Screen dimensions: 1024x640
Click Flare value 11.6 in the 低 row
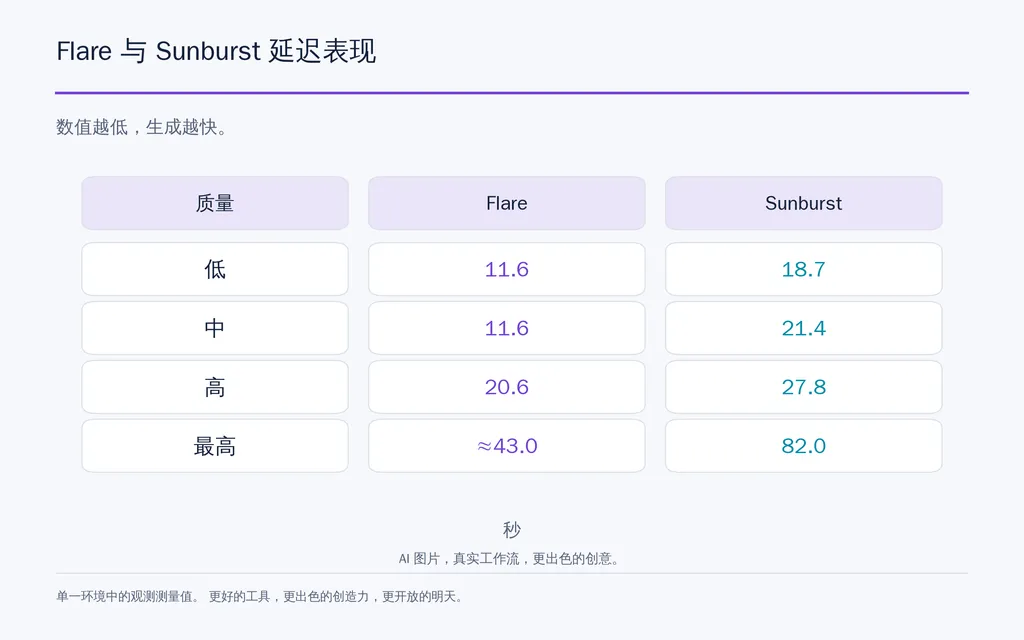pyautogui.click(x=507, y=269)
